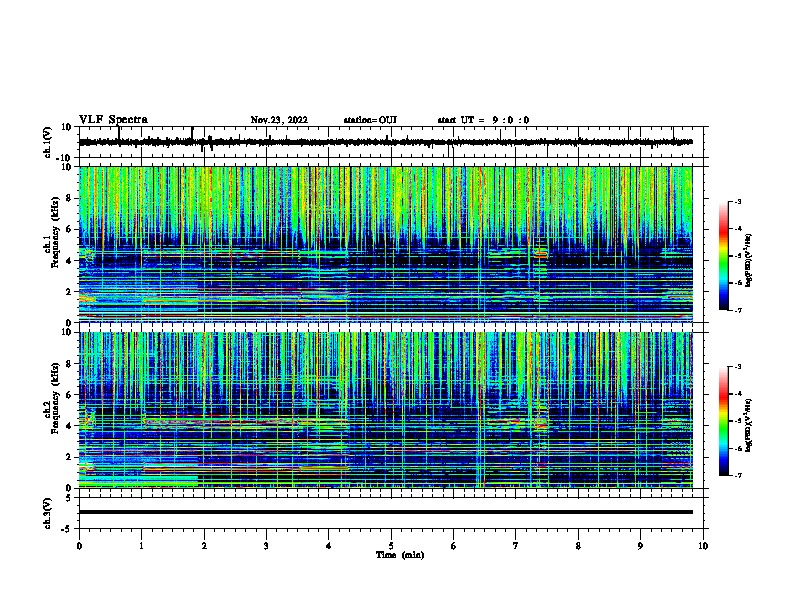Click the '-3' tick on ch.2 colorbar
Viewport: 792px width, 612px height.
pyautogui.click(x=738, y=367)
